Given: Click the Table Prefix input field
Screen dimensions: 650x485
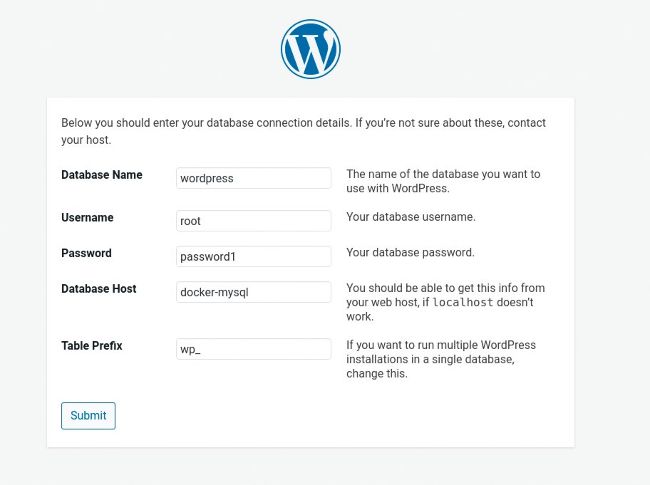Looking at the screenshot, I should coord(253,349).
